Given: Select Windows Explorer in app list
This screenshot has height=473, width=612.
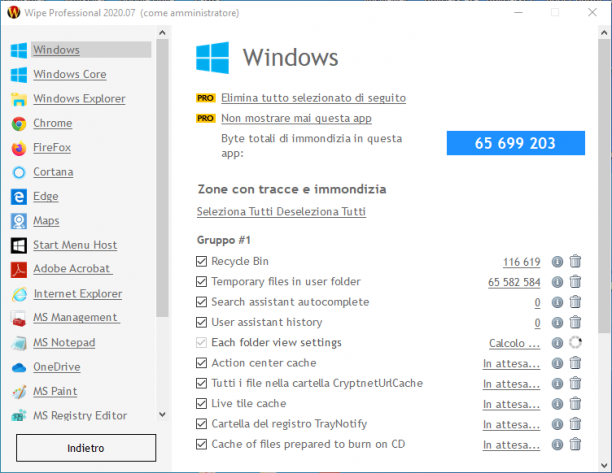Looking at the screenshot, I should click(x=79, y=99).
